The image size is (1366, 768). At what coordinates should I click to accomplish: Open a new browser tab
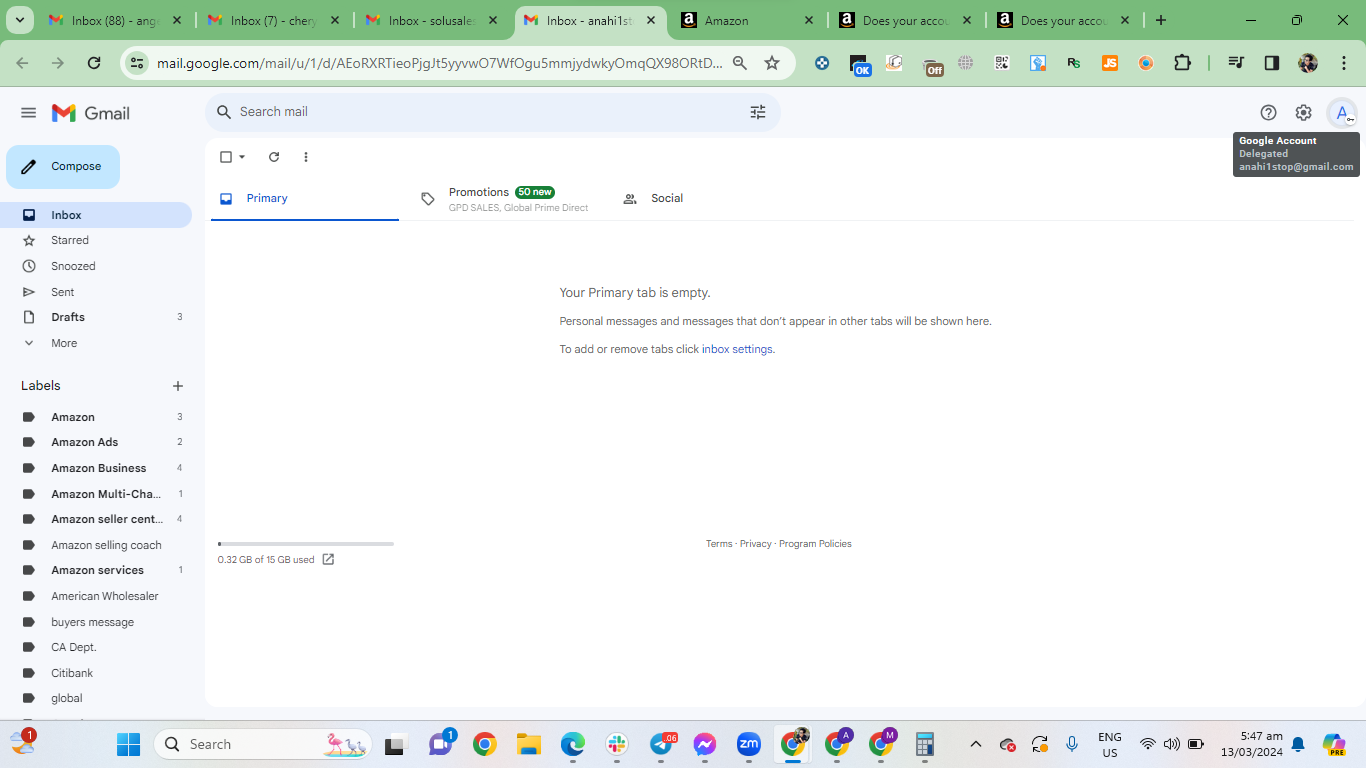(x=1161, y=20)
